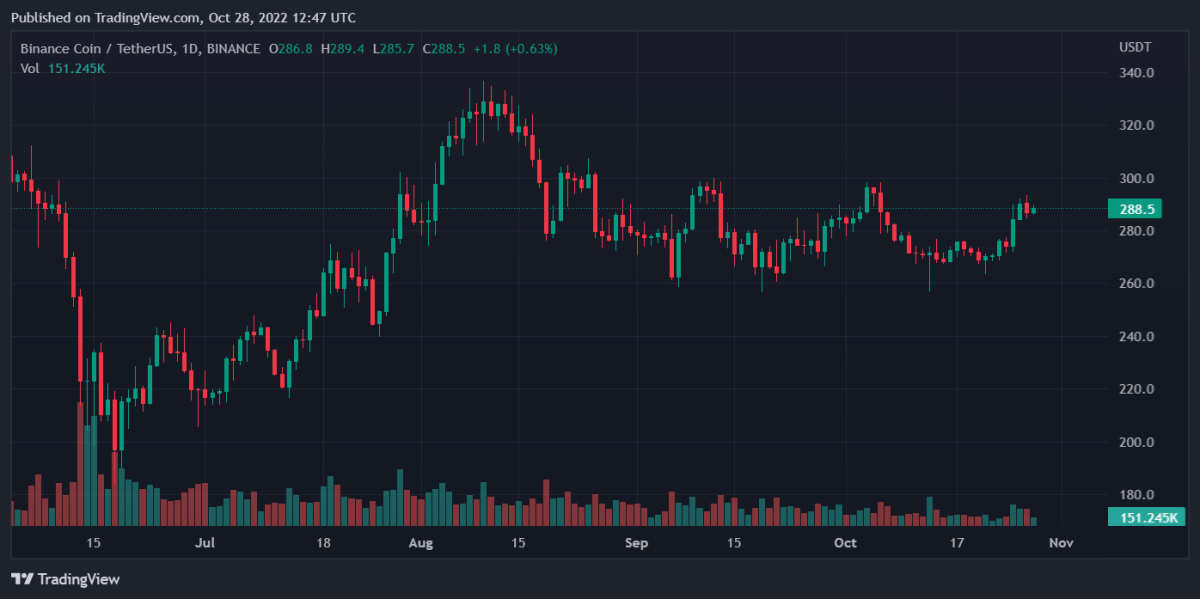Click the H289.4 high value in legend
Image resolution: width=1200 pixels, height=599 pixels.
[345, 48]
